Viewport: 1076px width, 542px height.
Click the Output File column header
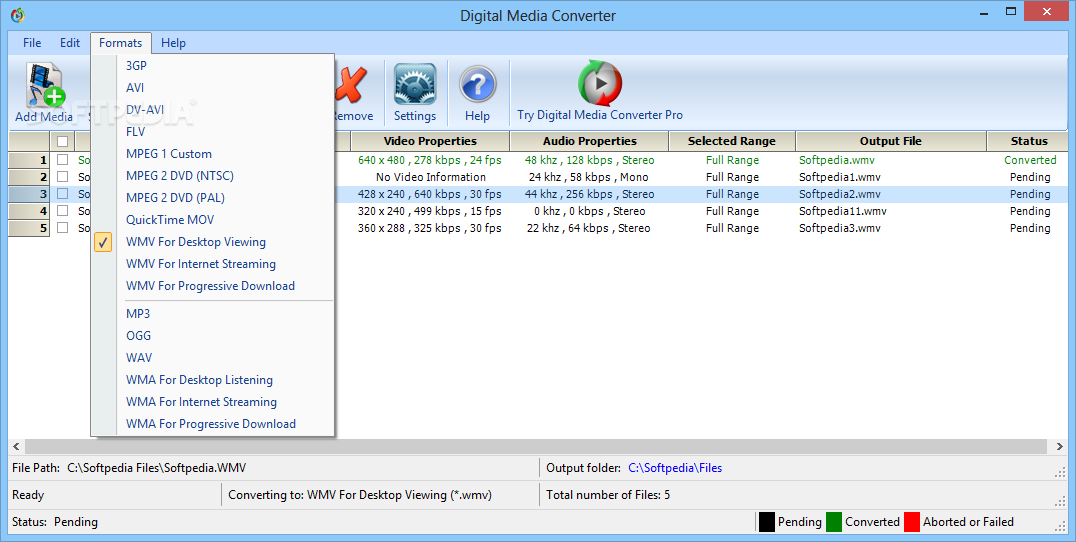tap(891, 141)
